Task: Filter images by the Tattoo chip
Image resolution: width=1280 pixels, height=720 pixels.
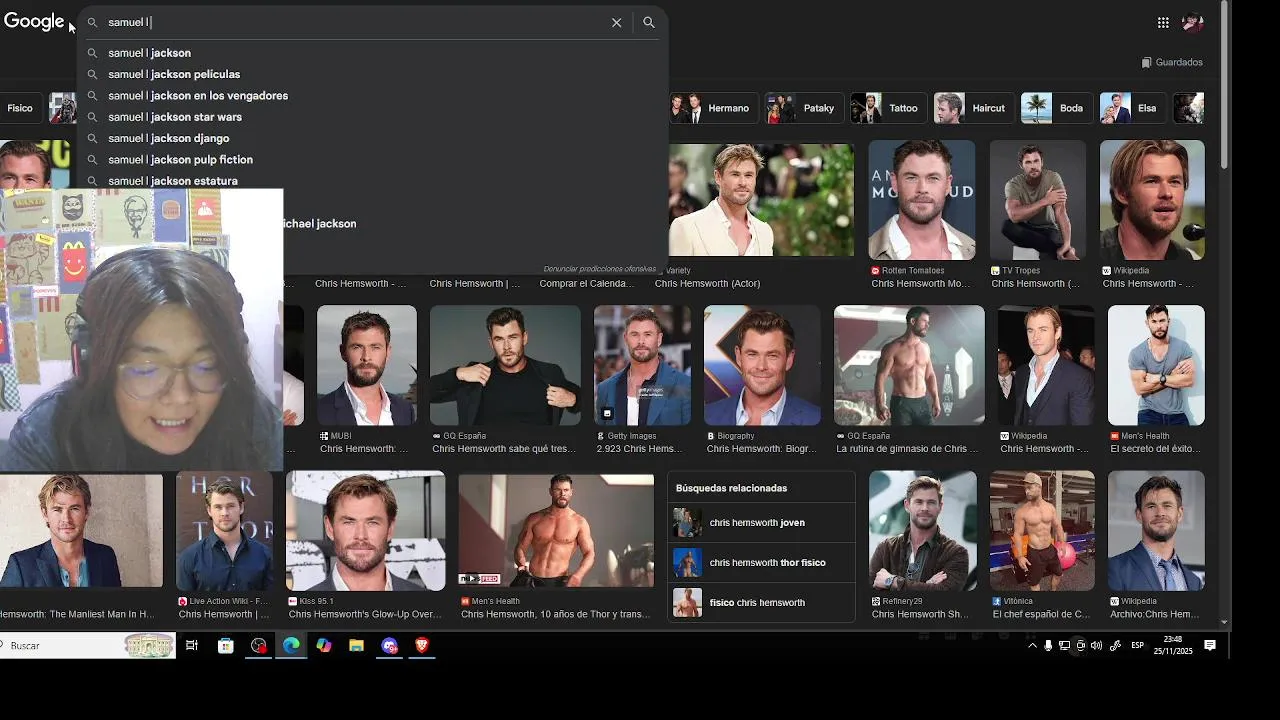Action: tap(889, 108)
